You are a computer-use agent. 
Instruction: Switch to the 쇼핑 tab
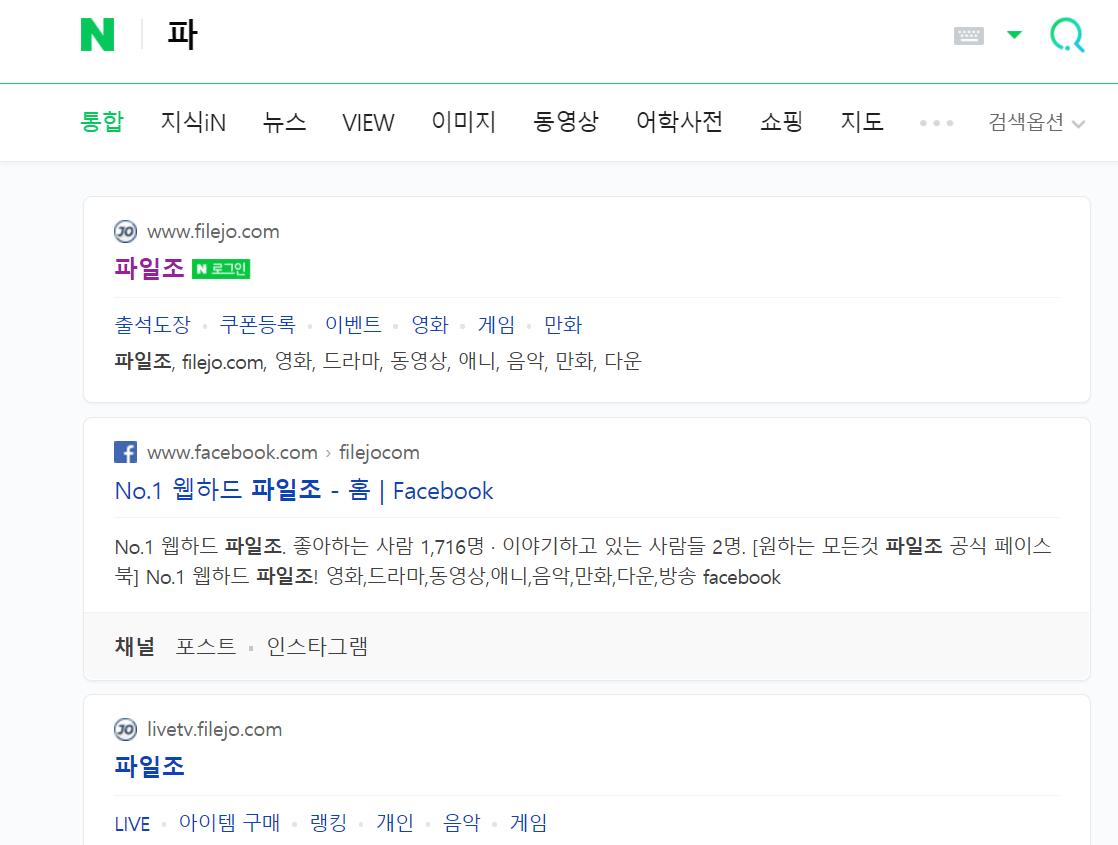(x=782, y=122)
